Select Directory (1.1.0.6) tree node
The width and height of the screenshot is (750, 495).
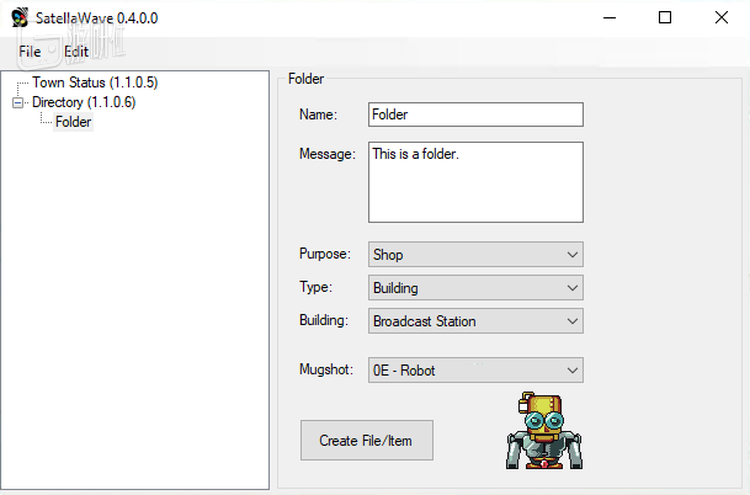coord(83,102)
